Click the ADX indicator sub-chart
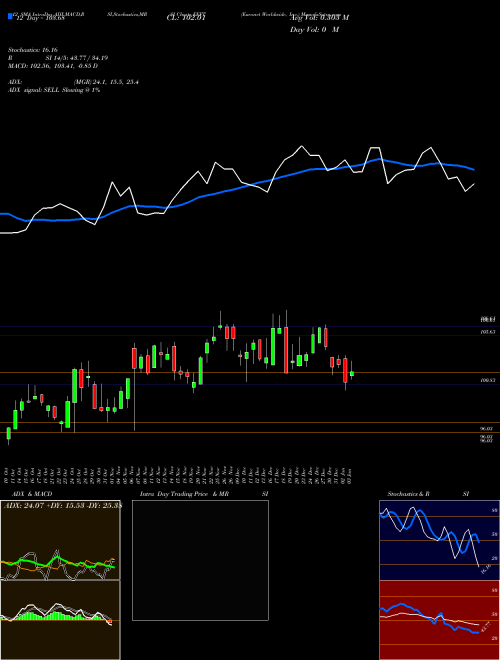Image resolution: width=500 pixels, height=660 pixels. [x=60, y=540]
